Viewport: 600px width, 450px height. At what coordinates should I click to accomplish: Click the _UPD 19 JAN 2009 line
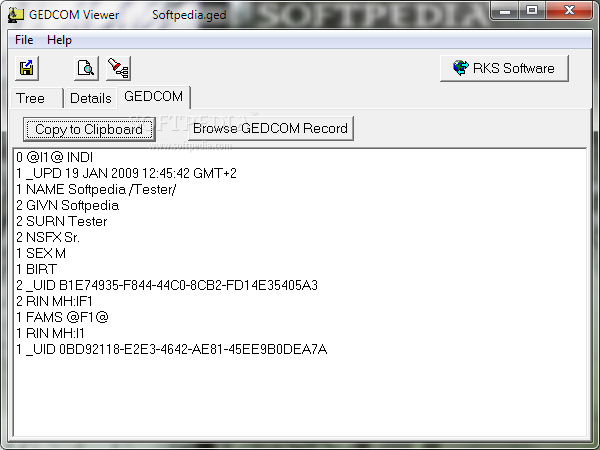(126, 173)
